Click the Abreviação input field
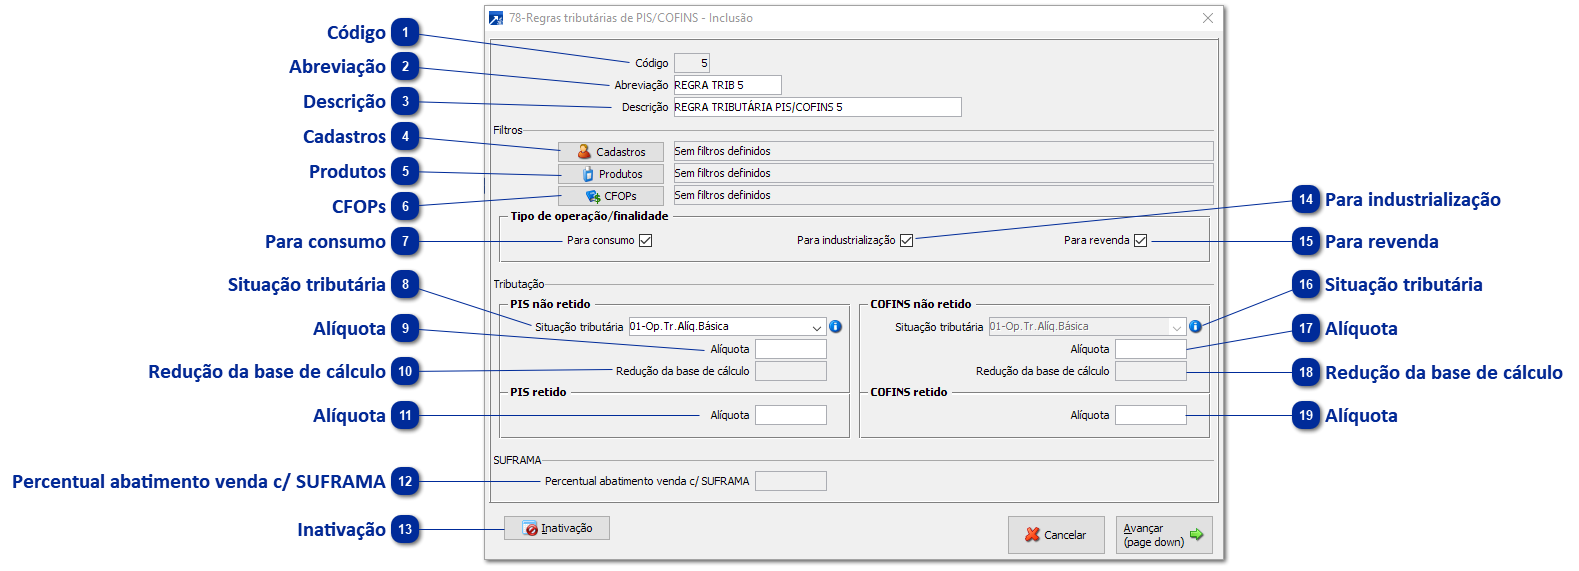1579x571 pixels. pyautogui.click(x=728, y=85)
